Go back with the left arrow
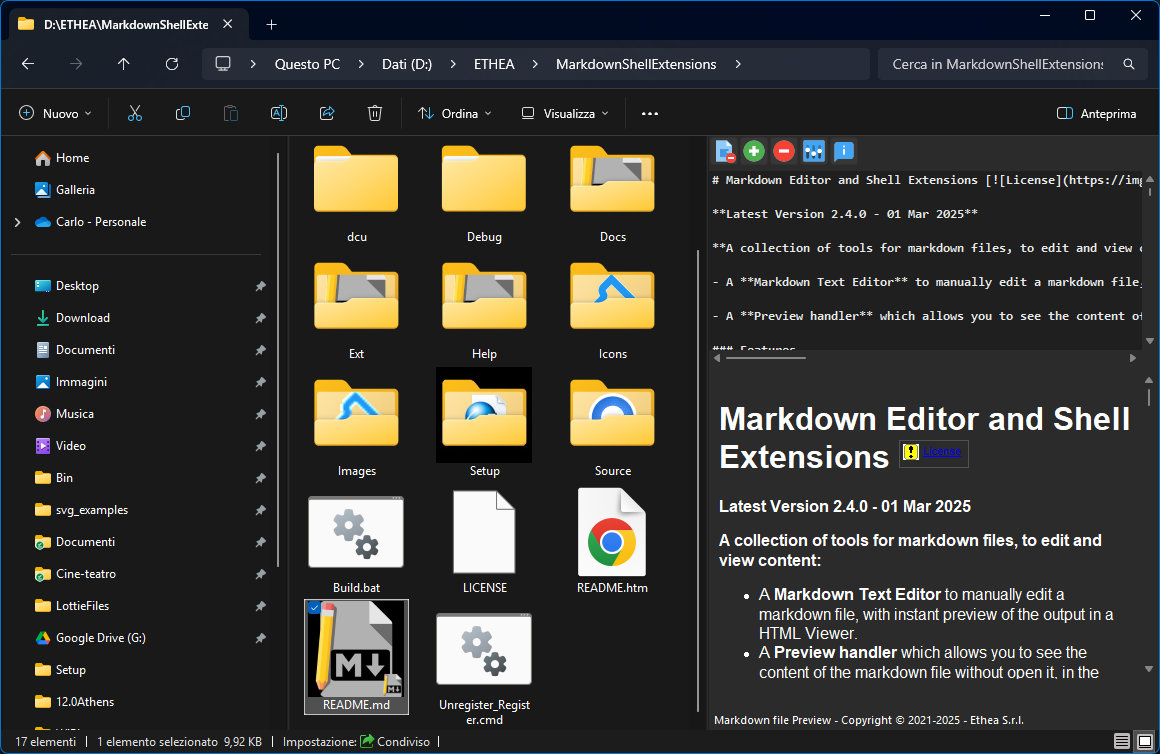The height and width of the screenshot is (754, 1160). click(x=28, y=64)
